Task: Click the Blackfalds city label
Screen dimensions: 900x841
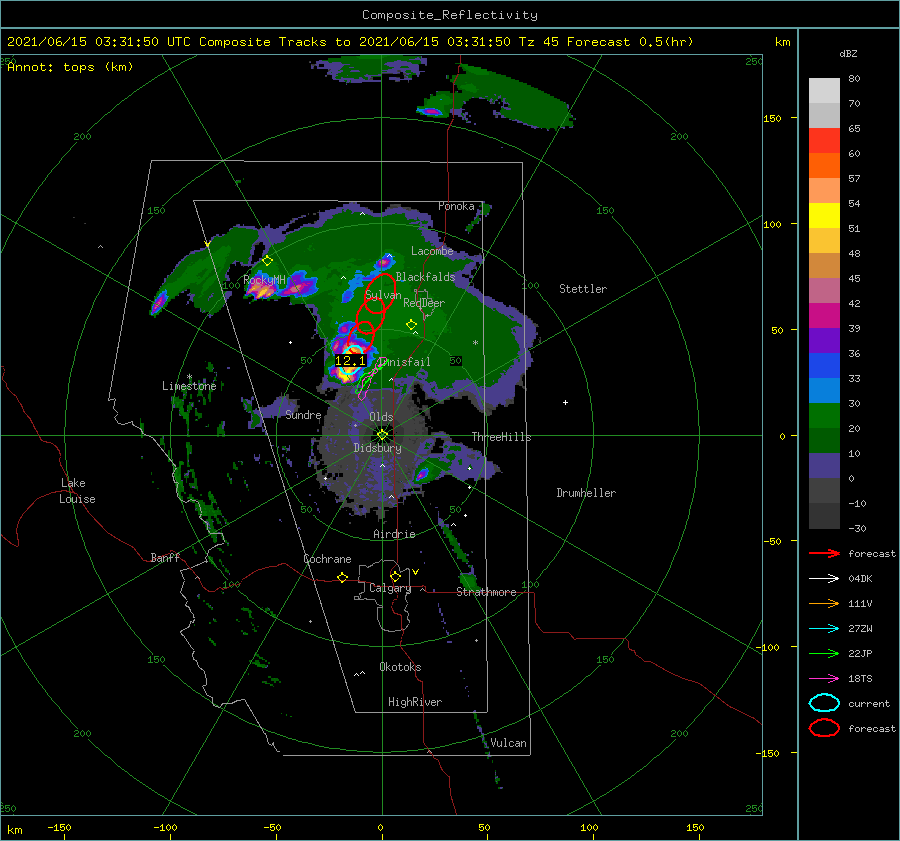Action: tap(425, 277)
